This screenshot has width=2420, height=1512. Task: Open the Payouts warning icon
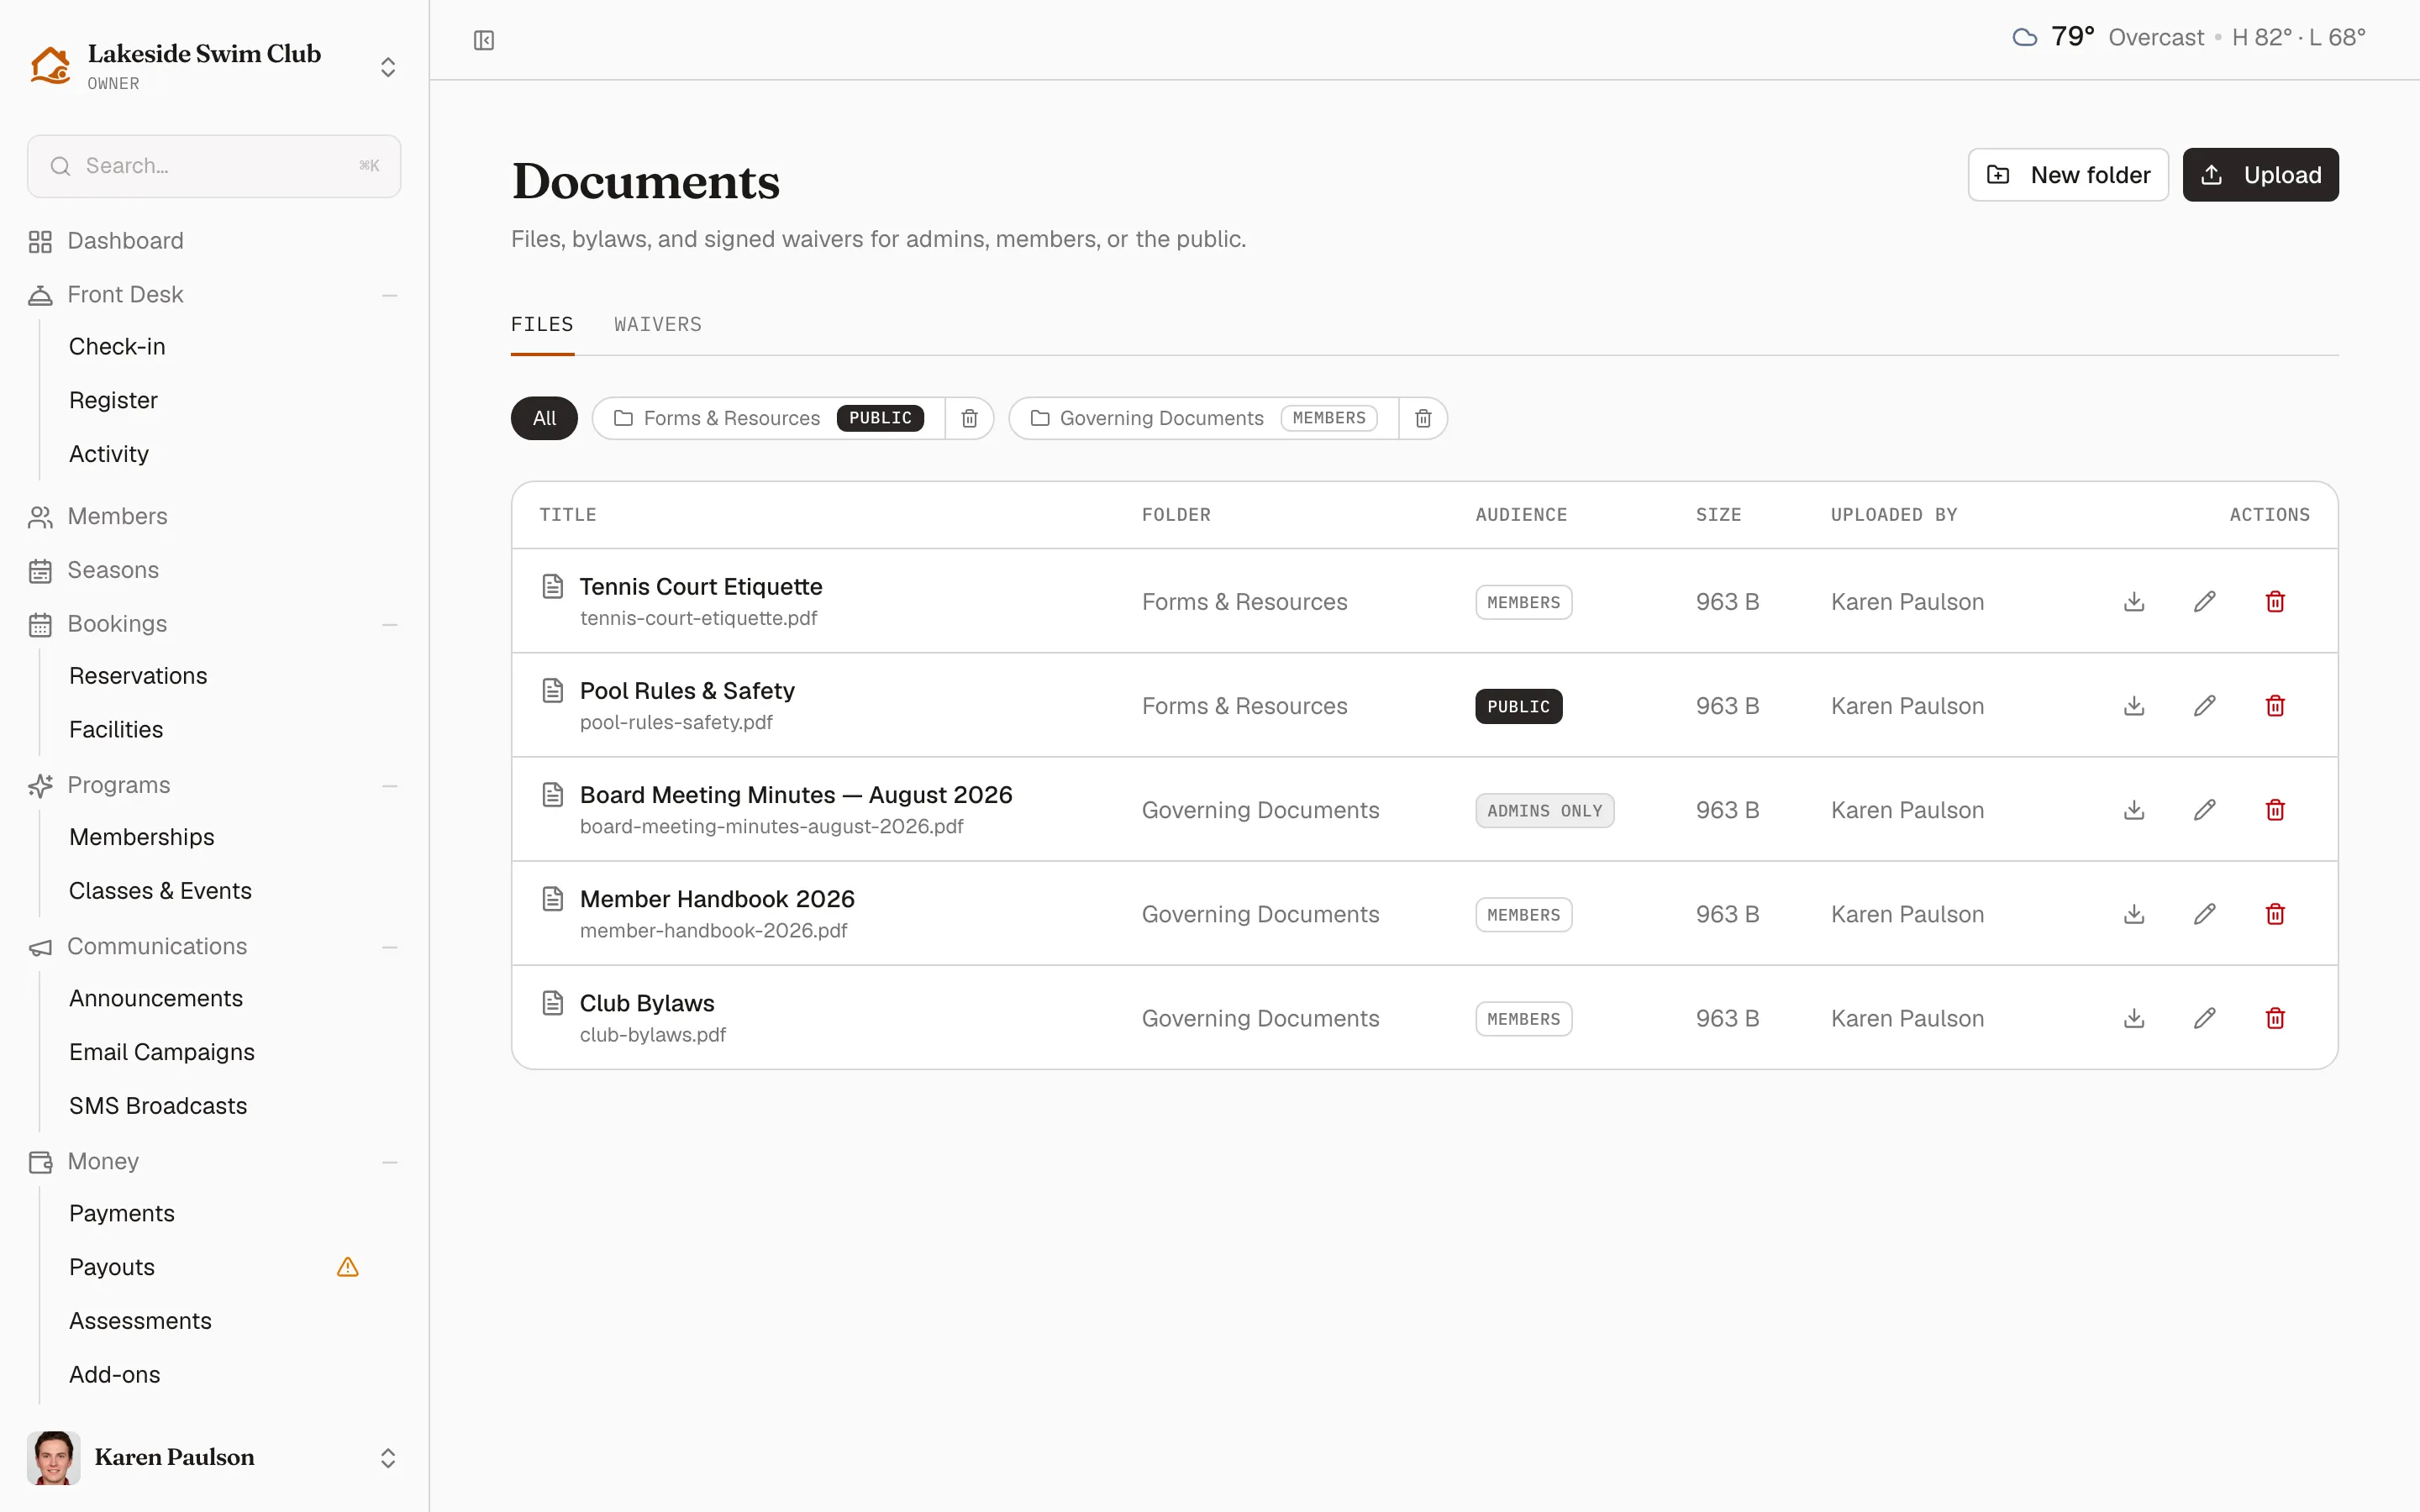coord(347,1267)
